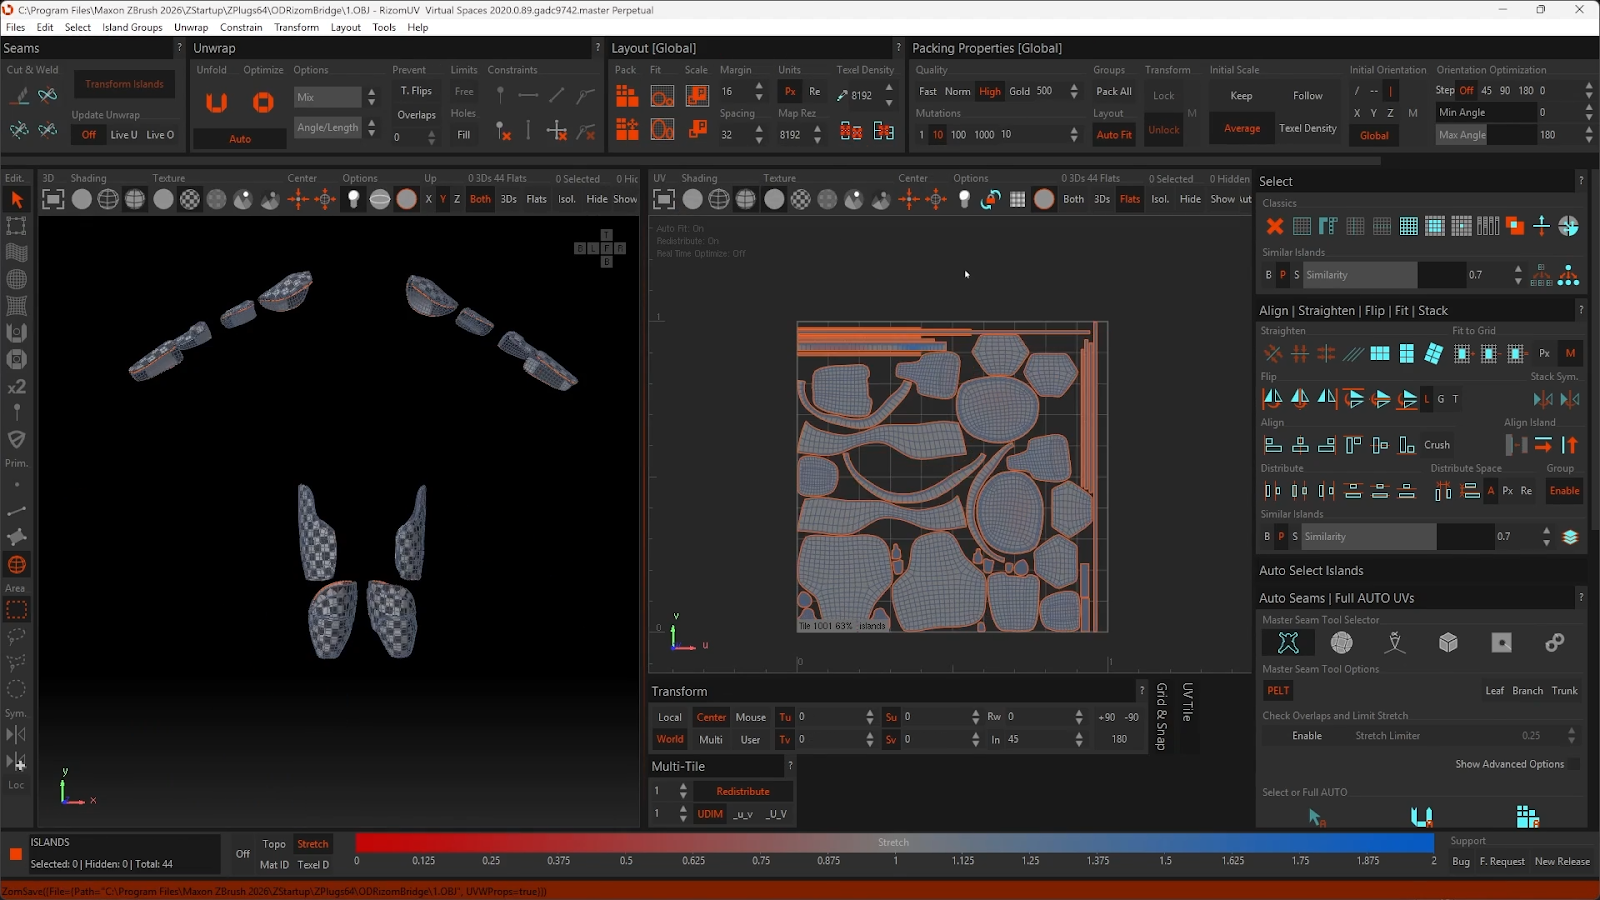Screen dimensions: 1600x900
Task: Click the Optimize icon in Unwrap panel
Action: click(263, 102)
